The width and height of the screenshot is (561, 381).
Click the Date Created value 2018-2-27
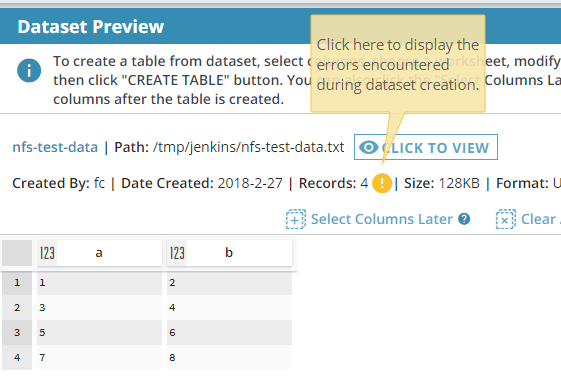(x=250, y=183)
